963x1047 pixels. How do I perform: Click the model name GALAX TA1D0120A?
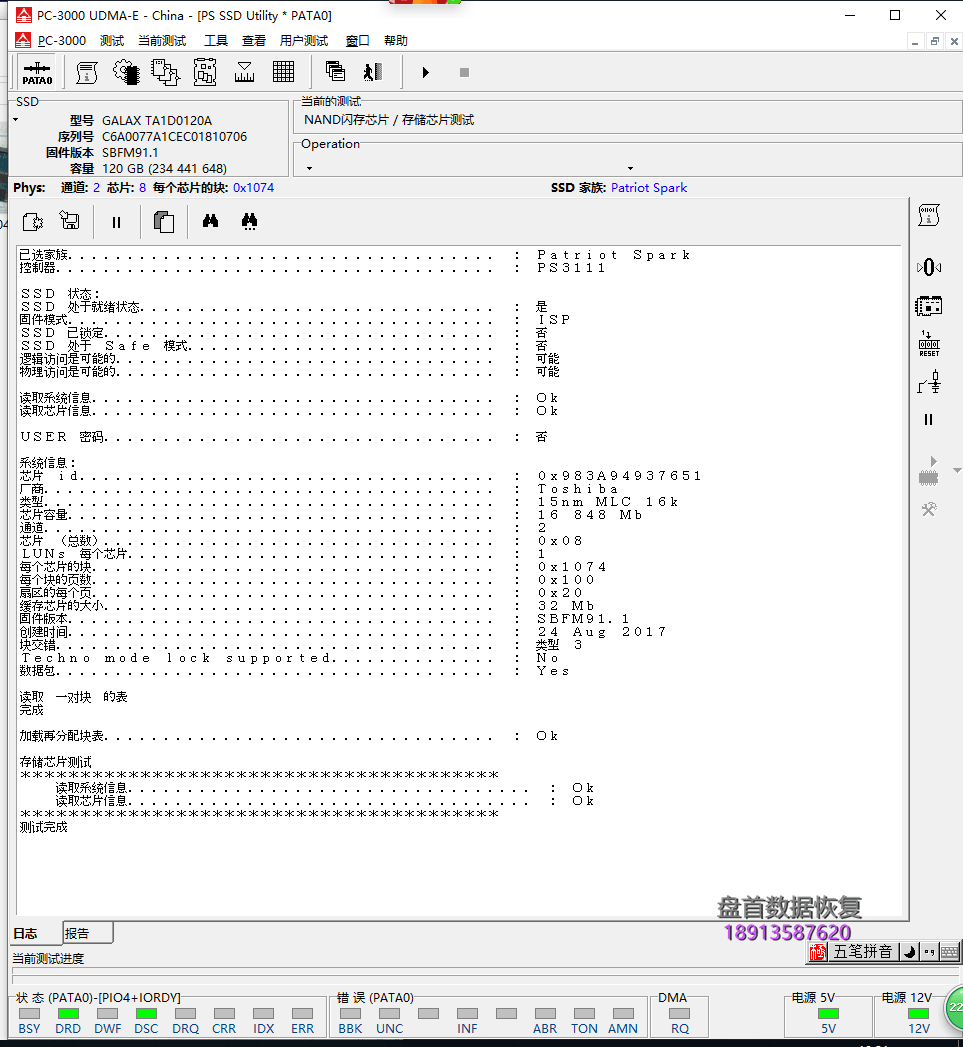click(x=157, y=121)
